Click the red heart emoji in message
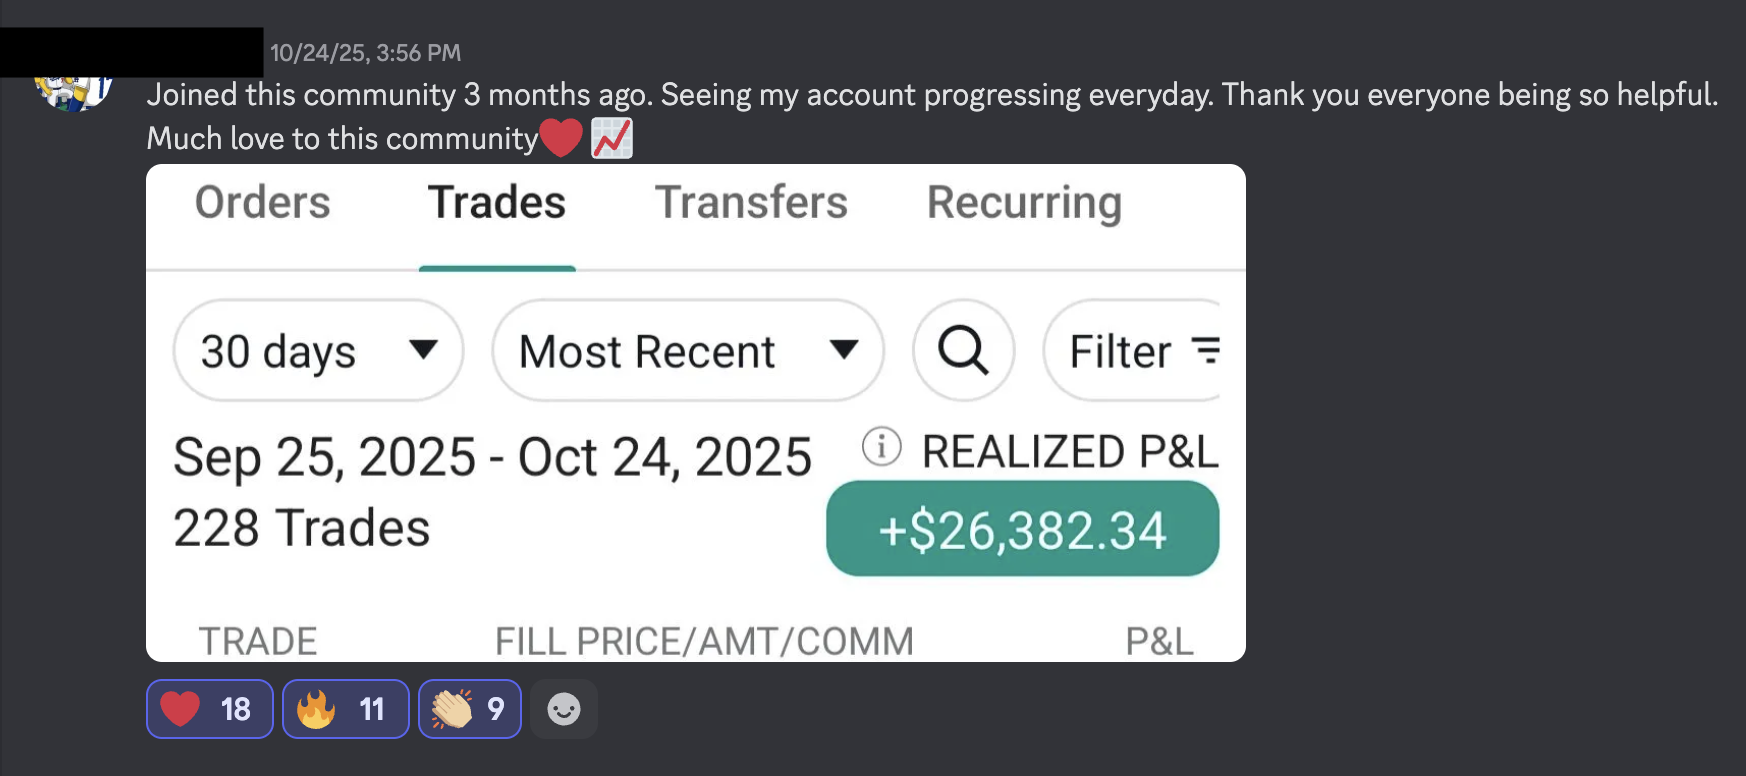 [561, 138]
